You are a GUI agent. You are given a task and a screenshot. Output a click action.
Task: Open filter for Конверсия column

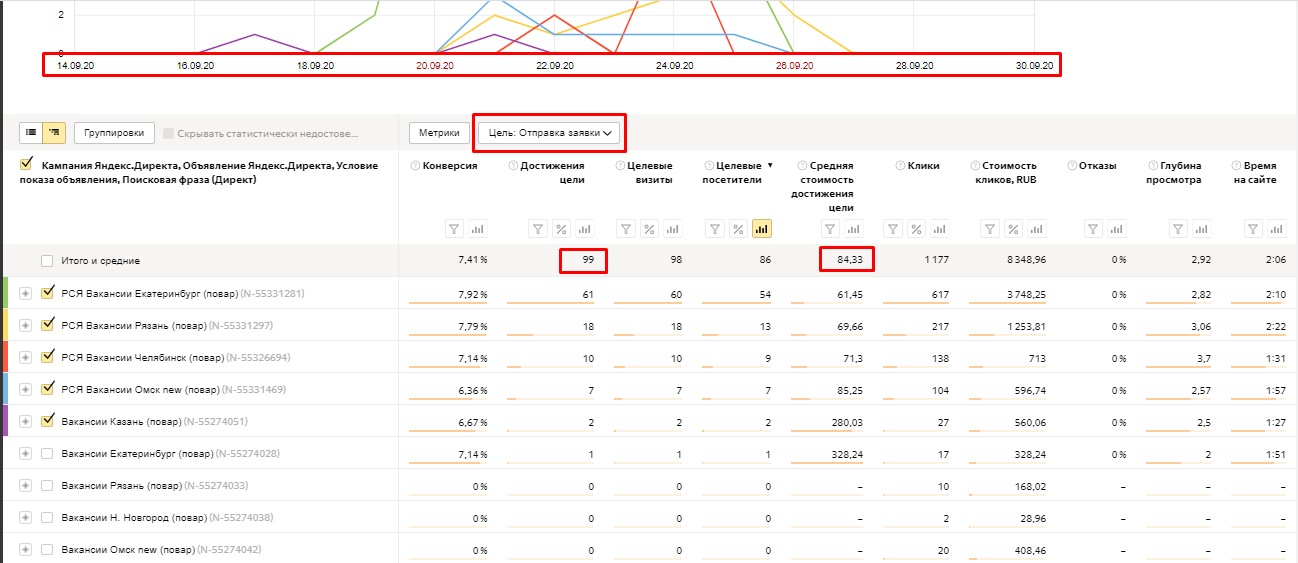pyautogui.click(x=455, y=229)
